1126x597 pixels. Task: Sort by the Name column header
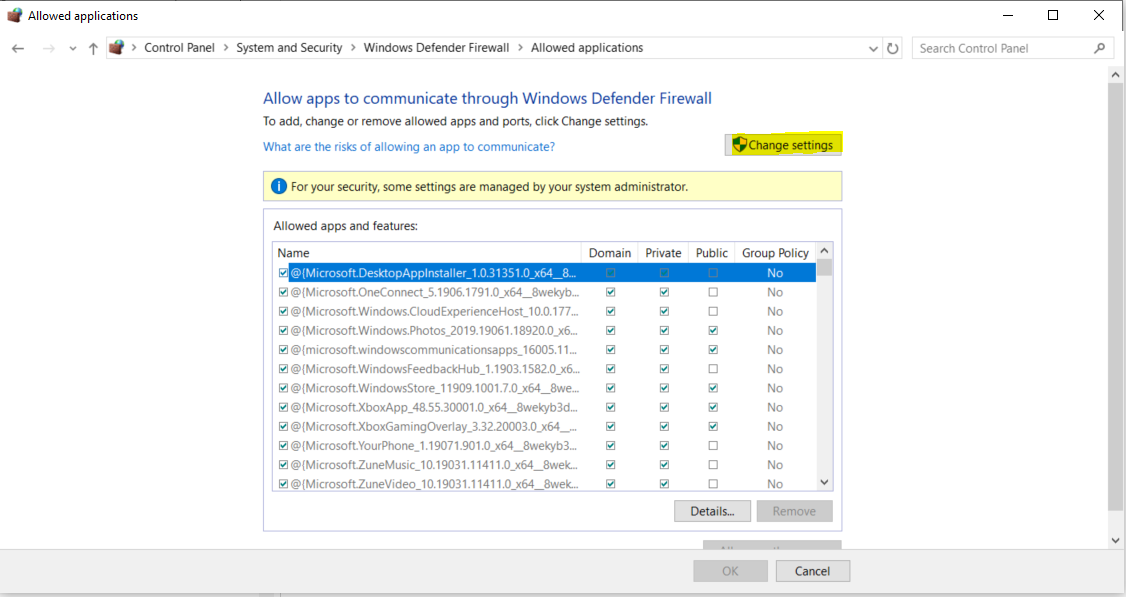point(427,253)
